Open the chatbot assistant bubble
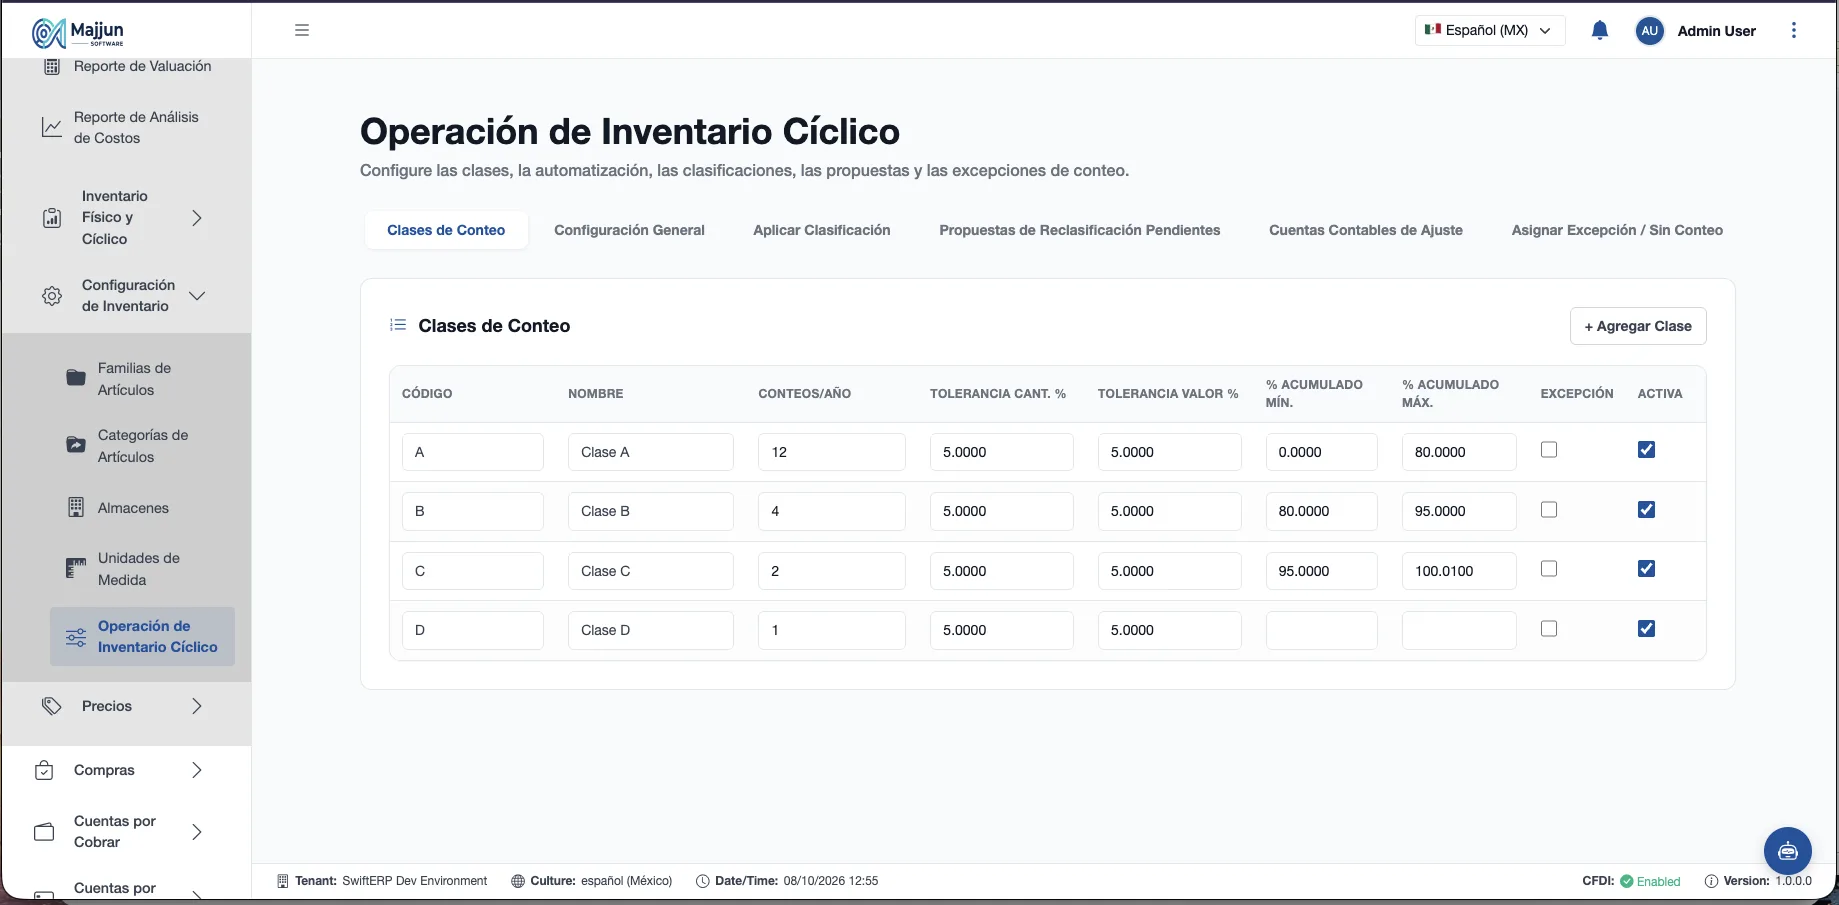1839x905 pixels. pyautogui.click(x=1788, y=851)
